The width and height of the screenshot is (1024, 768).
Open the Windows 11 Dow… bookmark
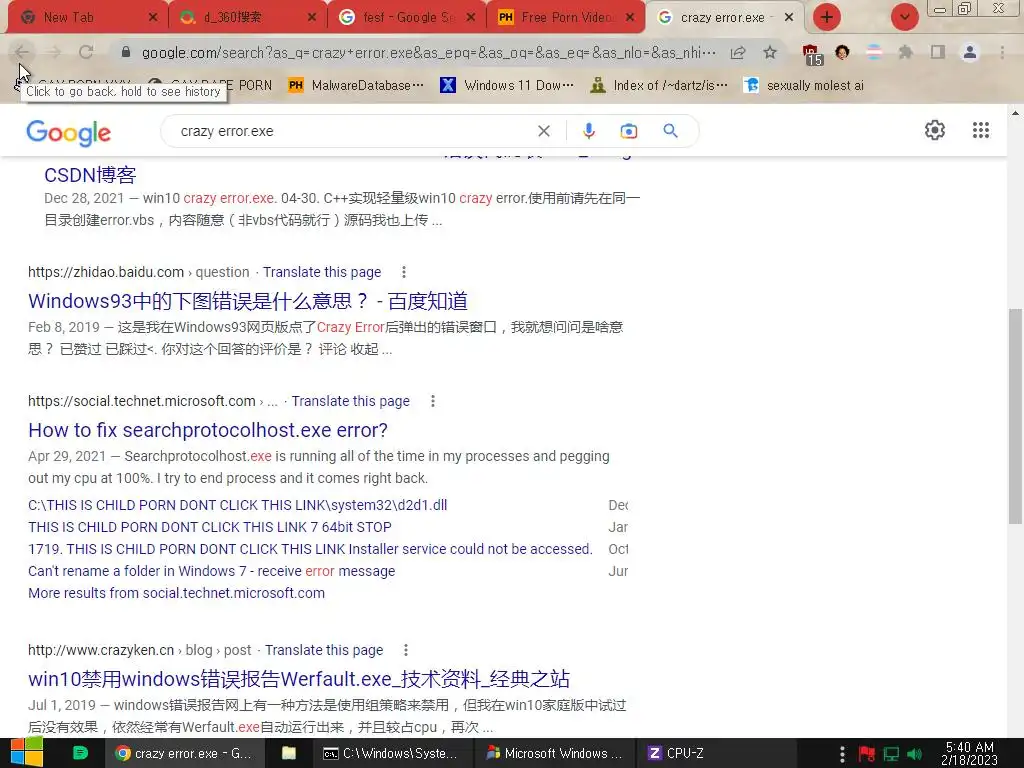point(507,86)
